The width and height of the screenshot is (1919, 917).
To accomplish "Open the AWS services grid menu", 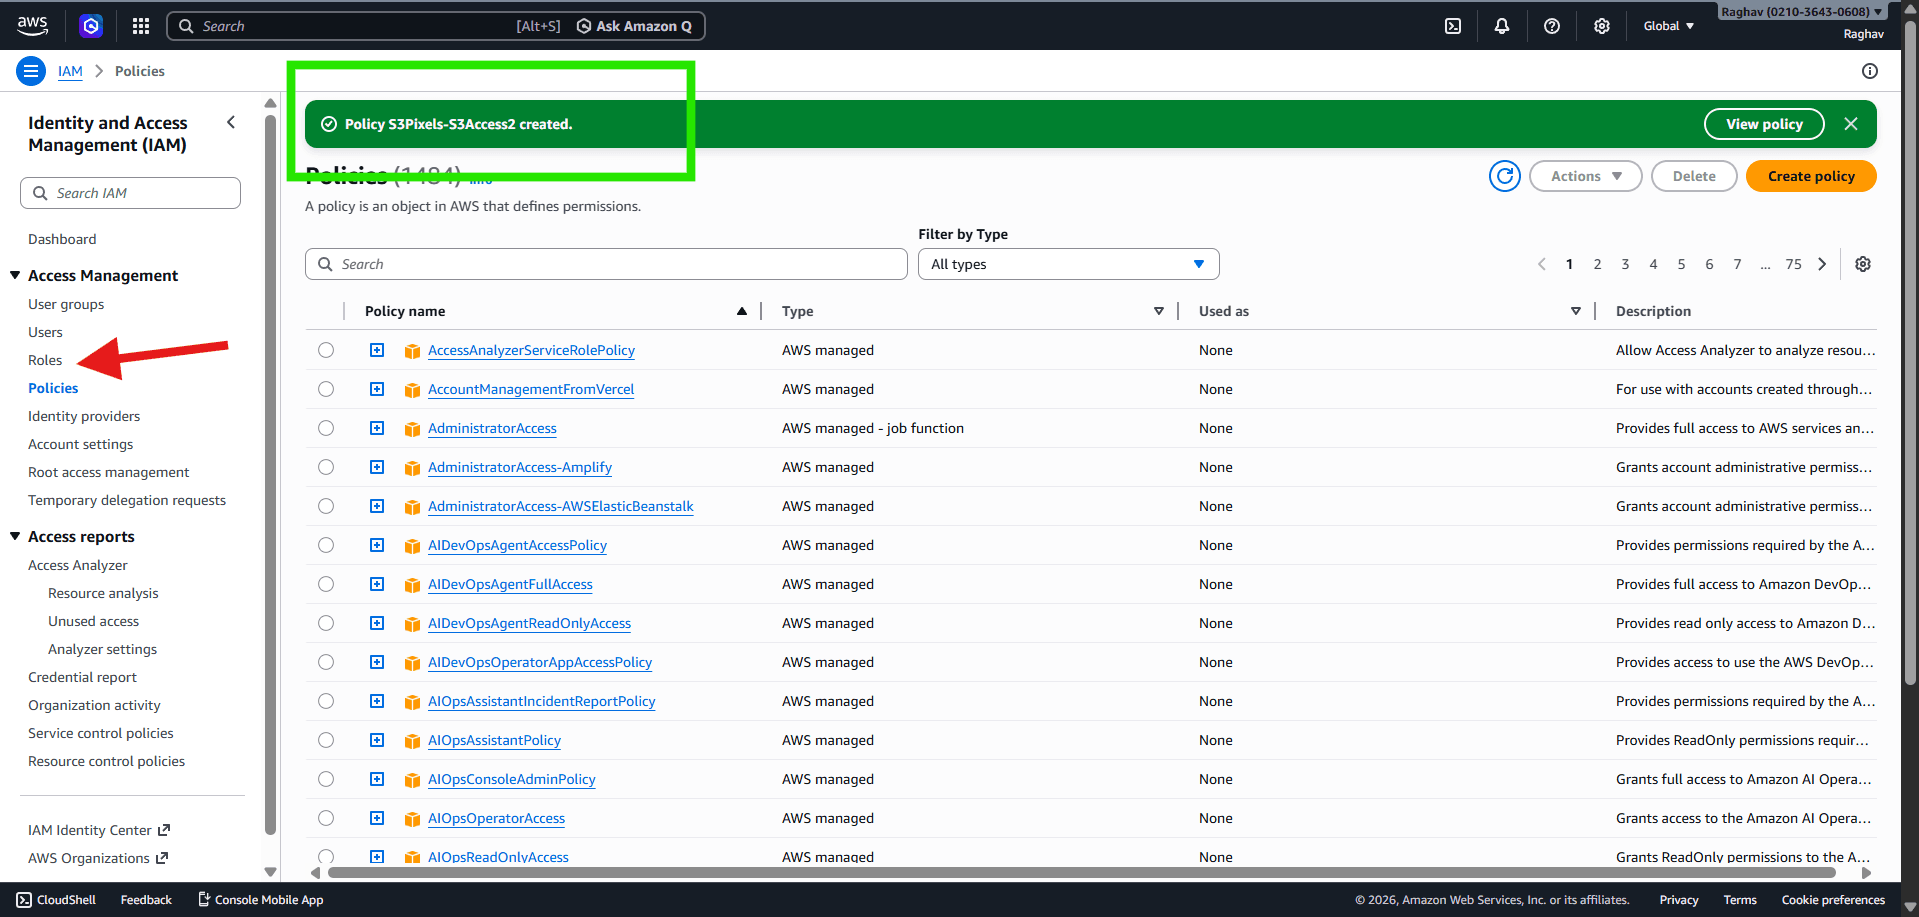I will click(141, 26).
